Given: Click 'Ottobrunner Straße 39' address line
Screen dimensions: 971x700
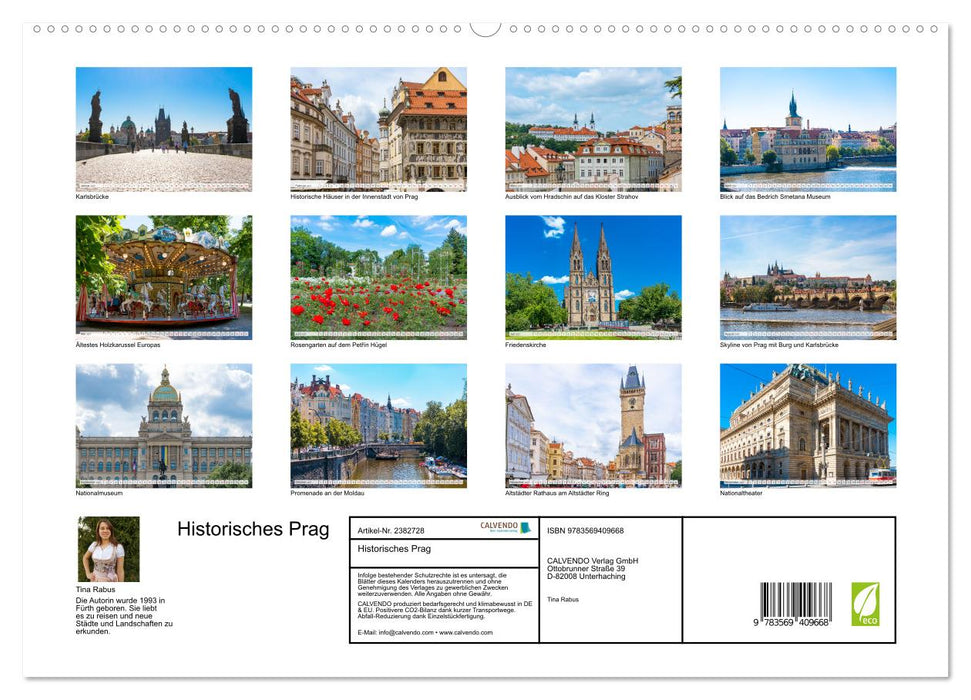Looking at the screenshot, I should pyautogui.click(x=586, y=568).
